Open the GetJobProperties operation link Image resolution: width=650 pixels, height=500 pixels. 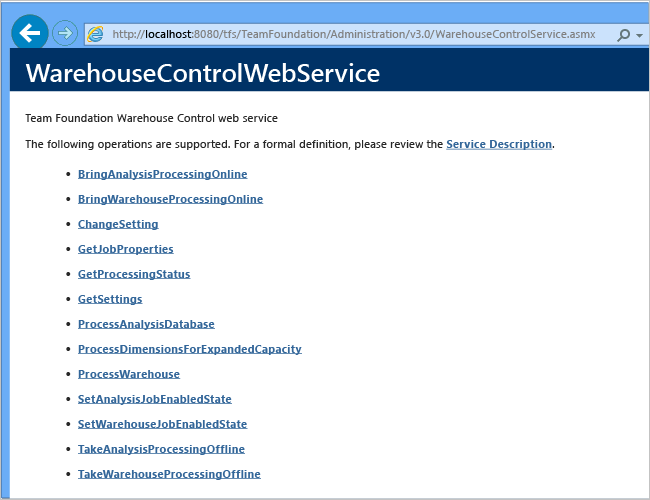point(126,249)
